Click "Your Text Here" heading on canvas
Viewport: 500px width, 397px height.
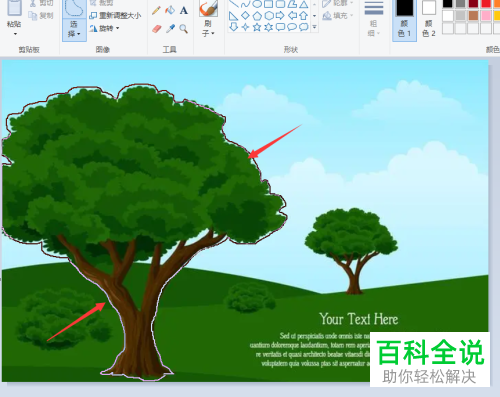[x=359, y=319]
